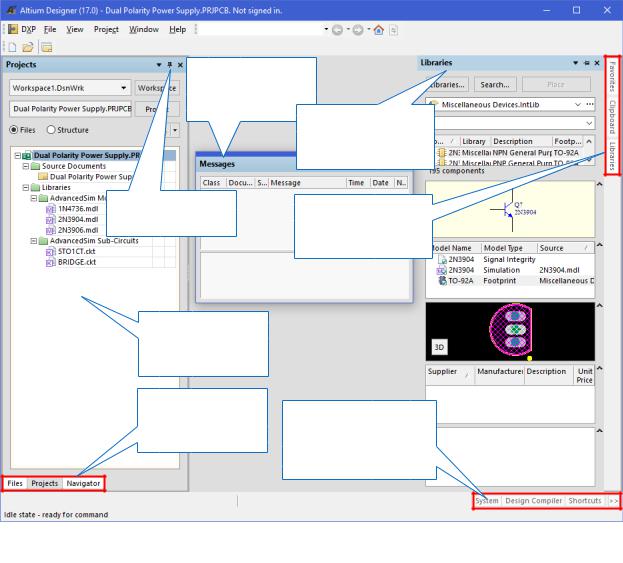Screen dimensions: 623x563
Task: Go to the Home page icon
Action: tap(379, 30)
